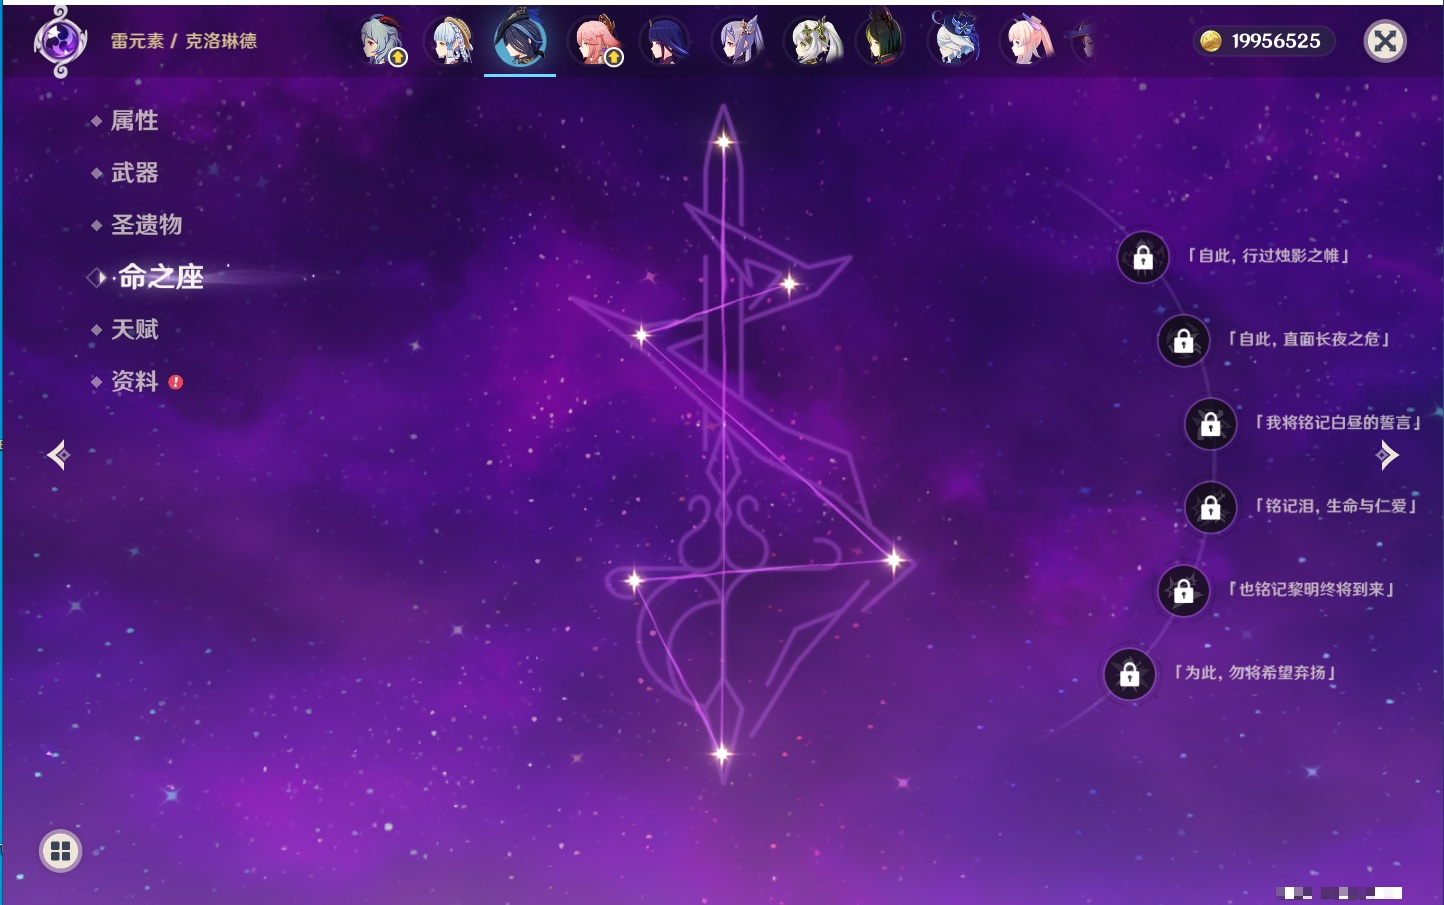
Task: Select Ganyu's avatar with red horns
Action: [382, 41]
